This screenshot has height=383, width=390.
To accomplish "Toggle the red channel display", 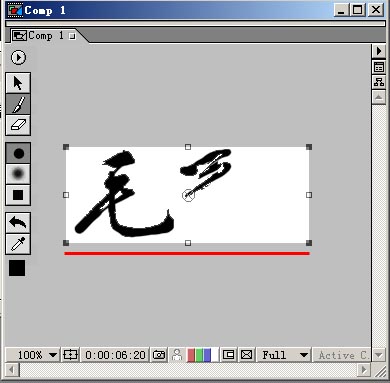I will click(191, 355).
